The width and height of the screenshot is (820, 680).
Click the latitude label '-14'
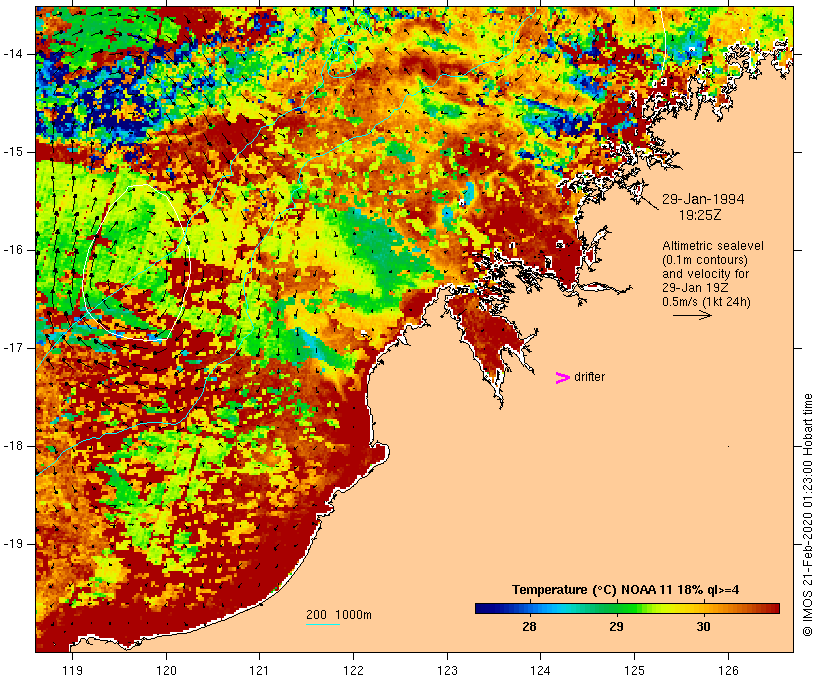pos(12,54)
